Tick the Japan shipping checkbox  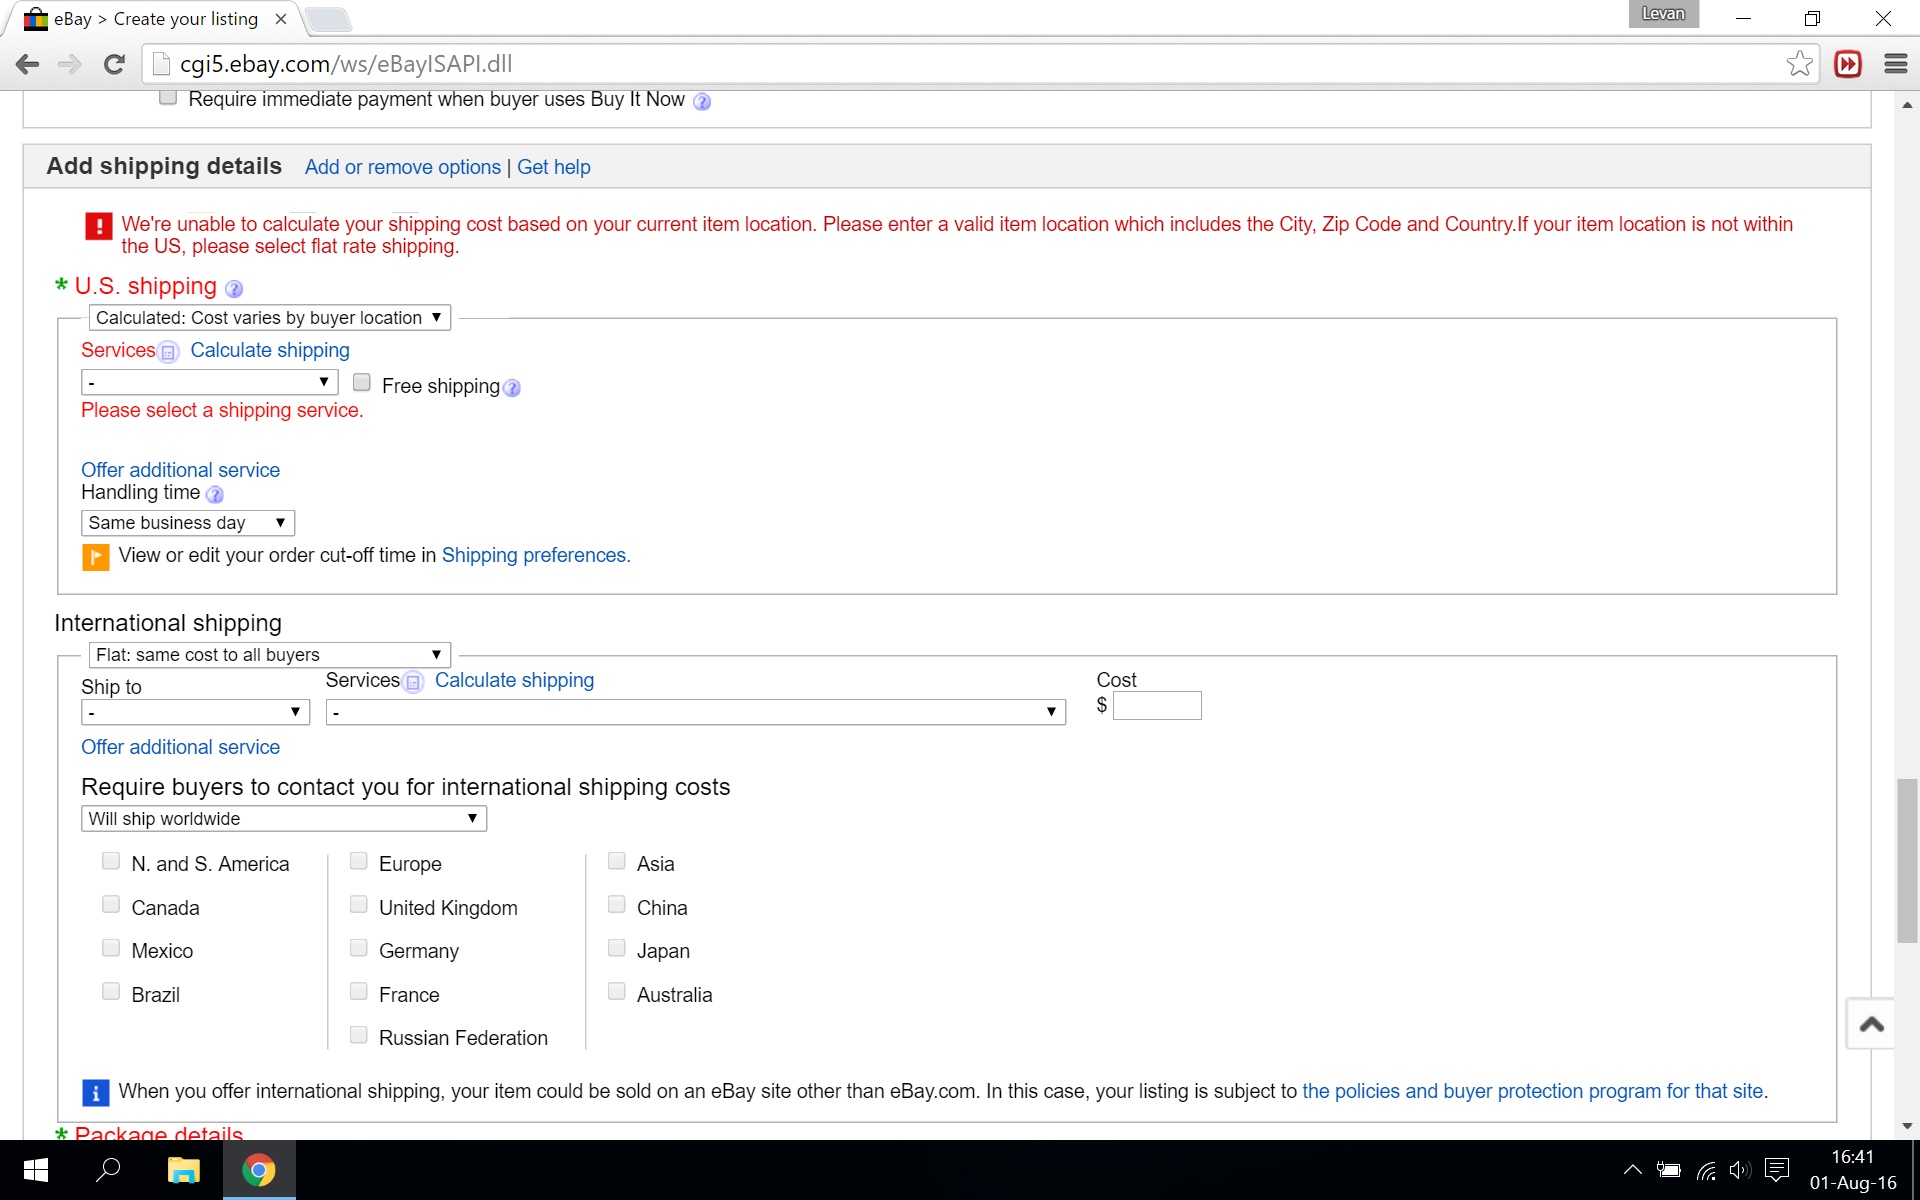coord(617,948)
